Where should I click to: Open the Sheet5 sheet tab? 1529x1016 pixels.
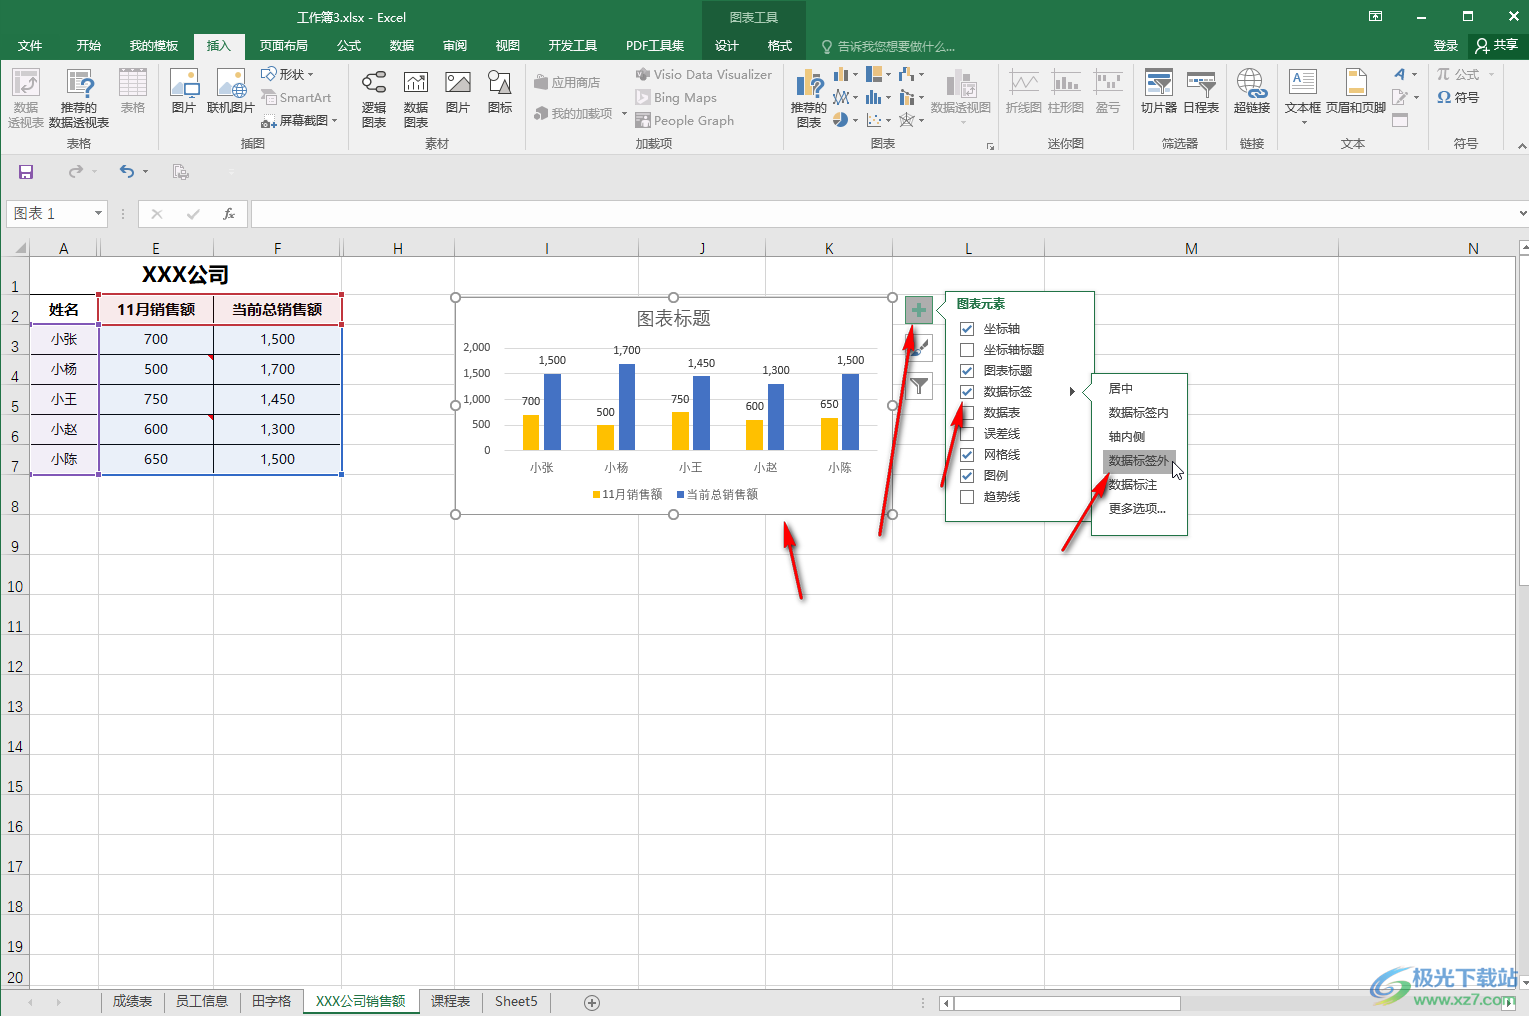(516, 1001)
